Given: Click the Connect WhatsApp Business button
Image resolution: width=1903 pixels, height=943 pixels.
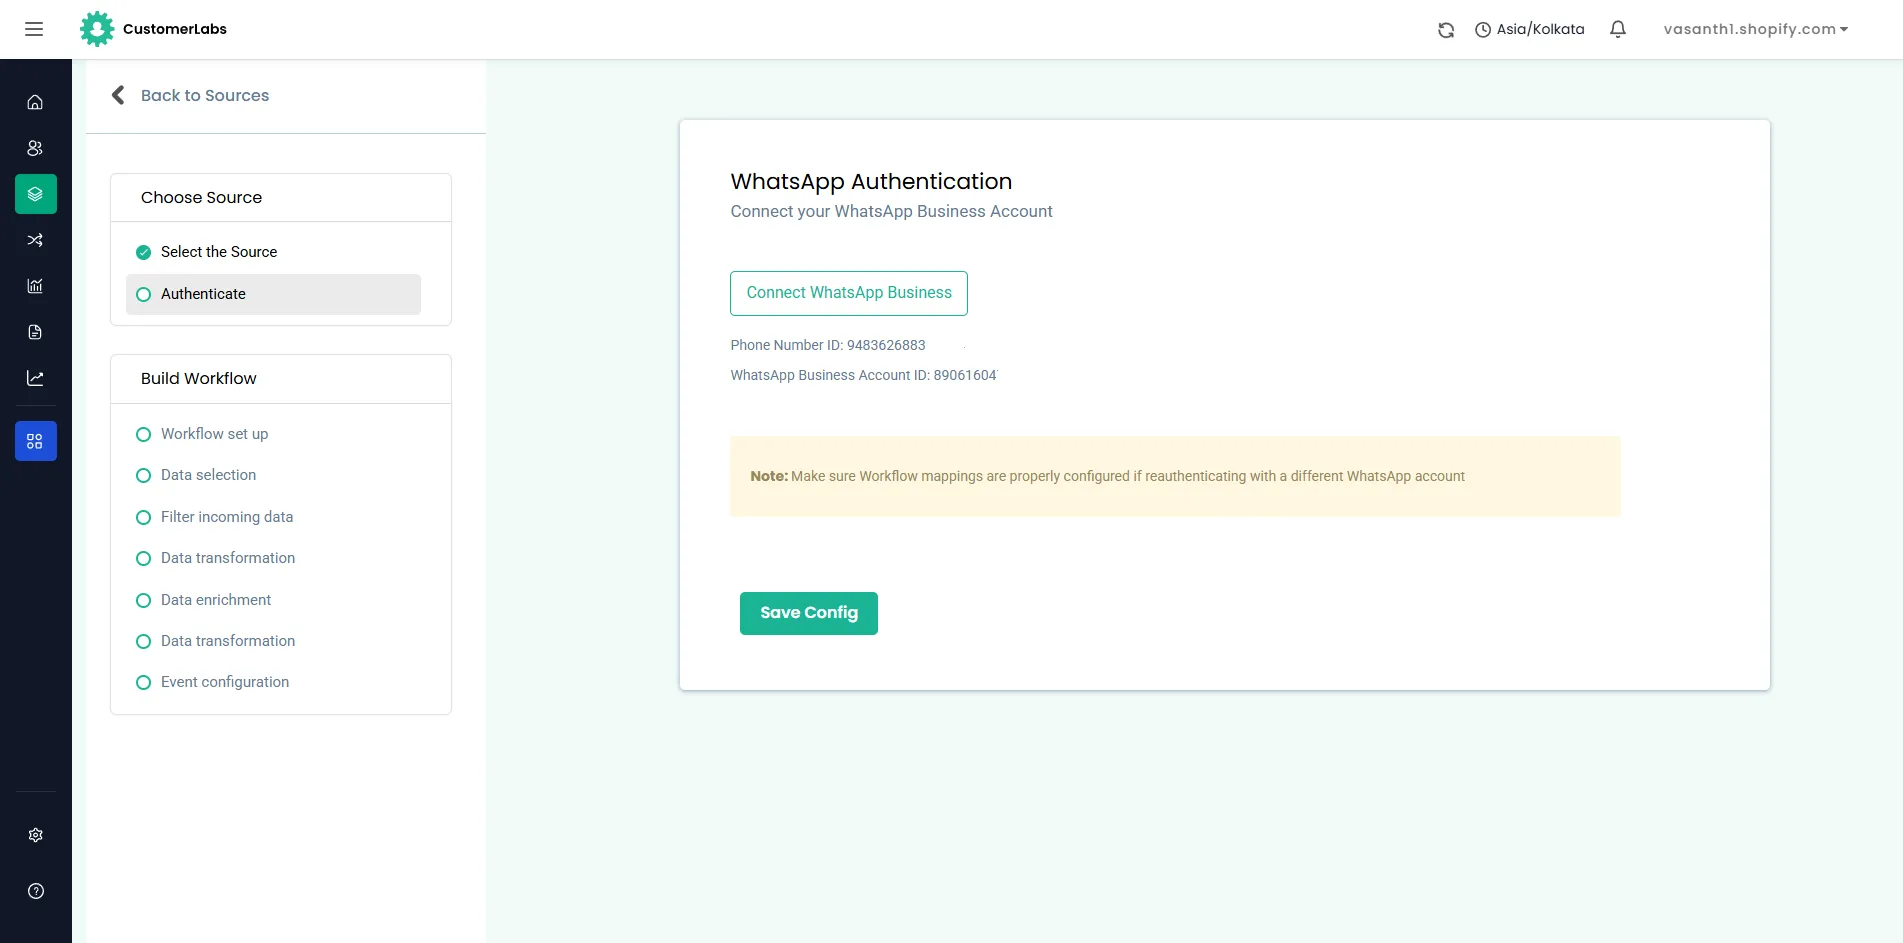Looking at the screenshot, I should pos(849,293).
